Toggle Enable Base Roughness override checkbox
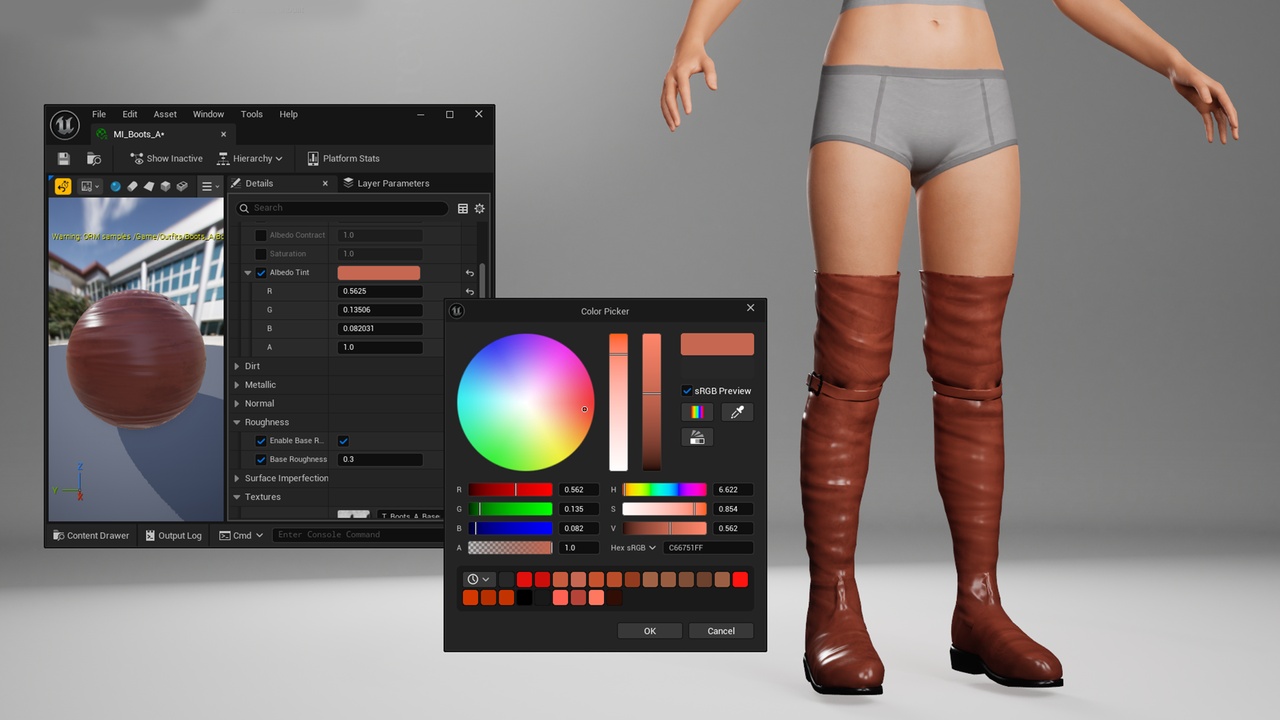This screenshot has height=720, width=1280. click(x=261, y=441)
